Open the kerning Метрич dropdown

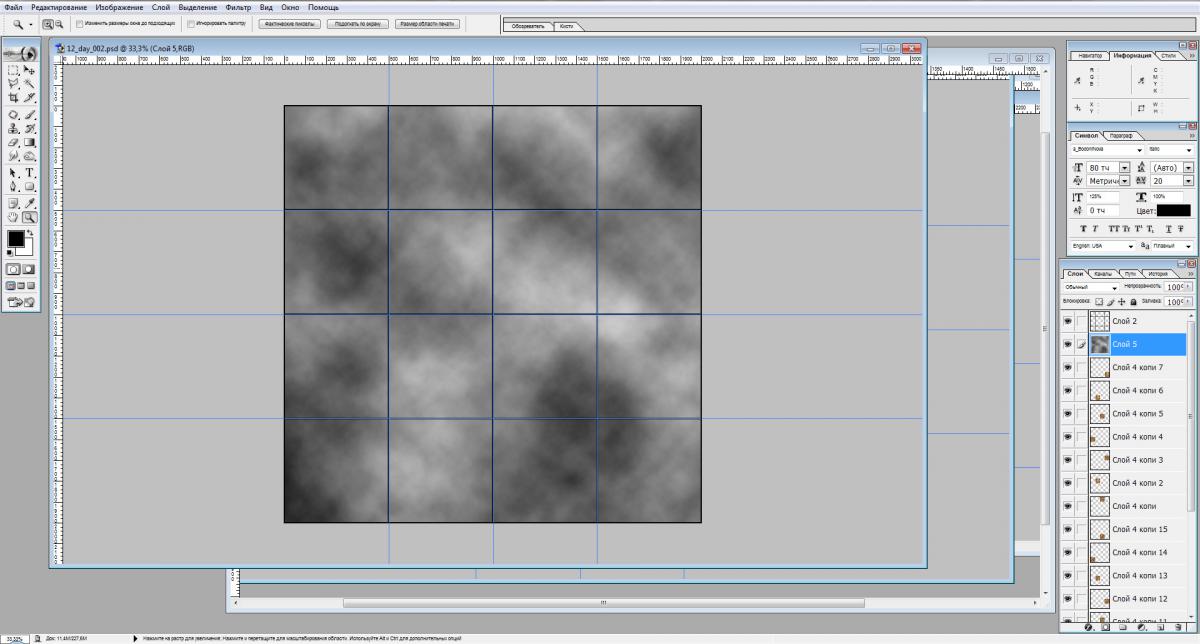click(x=1125, y=181)
